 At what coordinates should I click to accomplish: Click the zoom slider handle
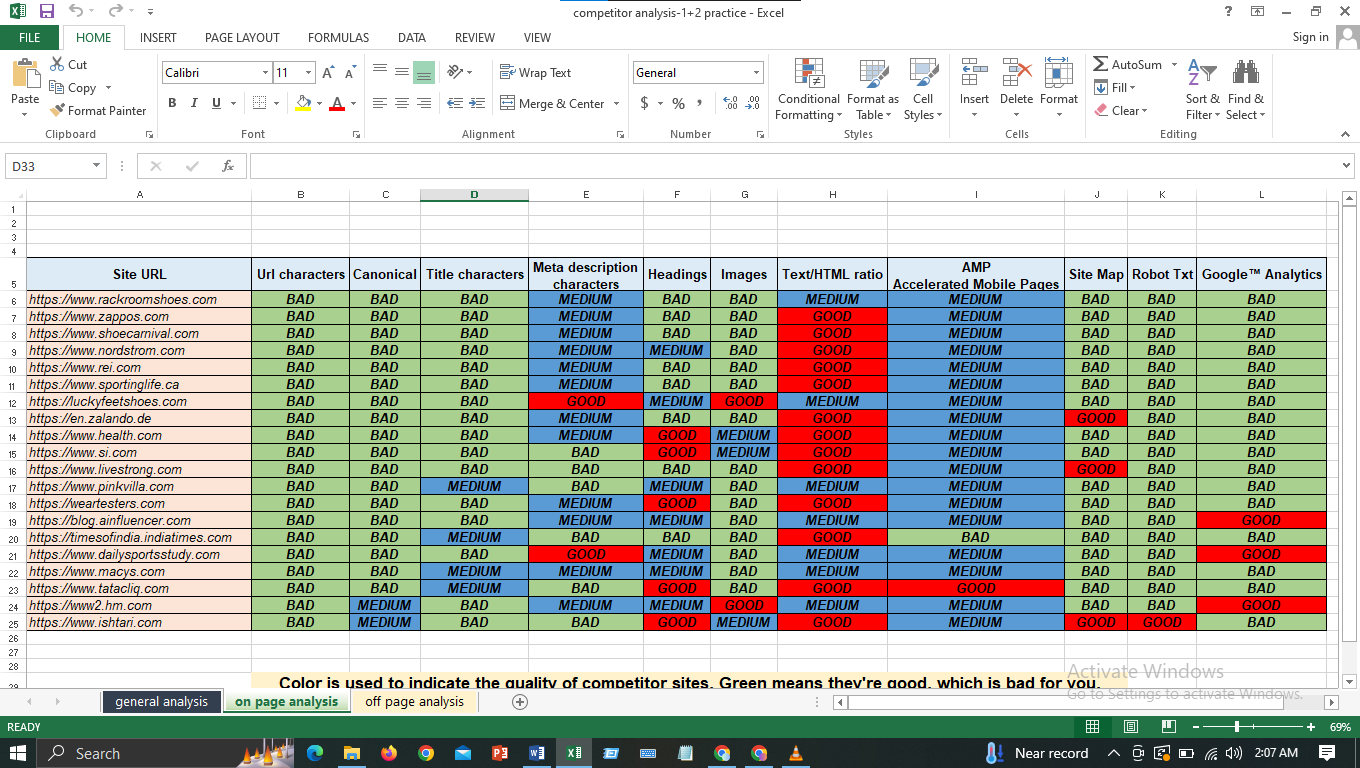(1237, 727)
